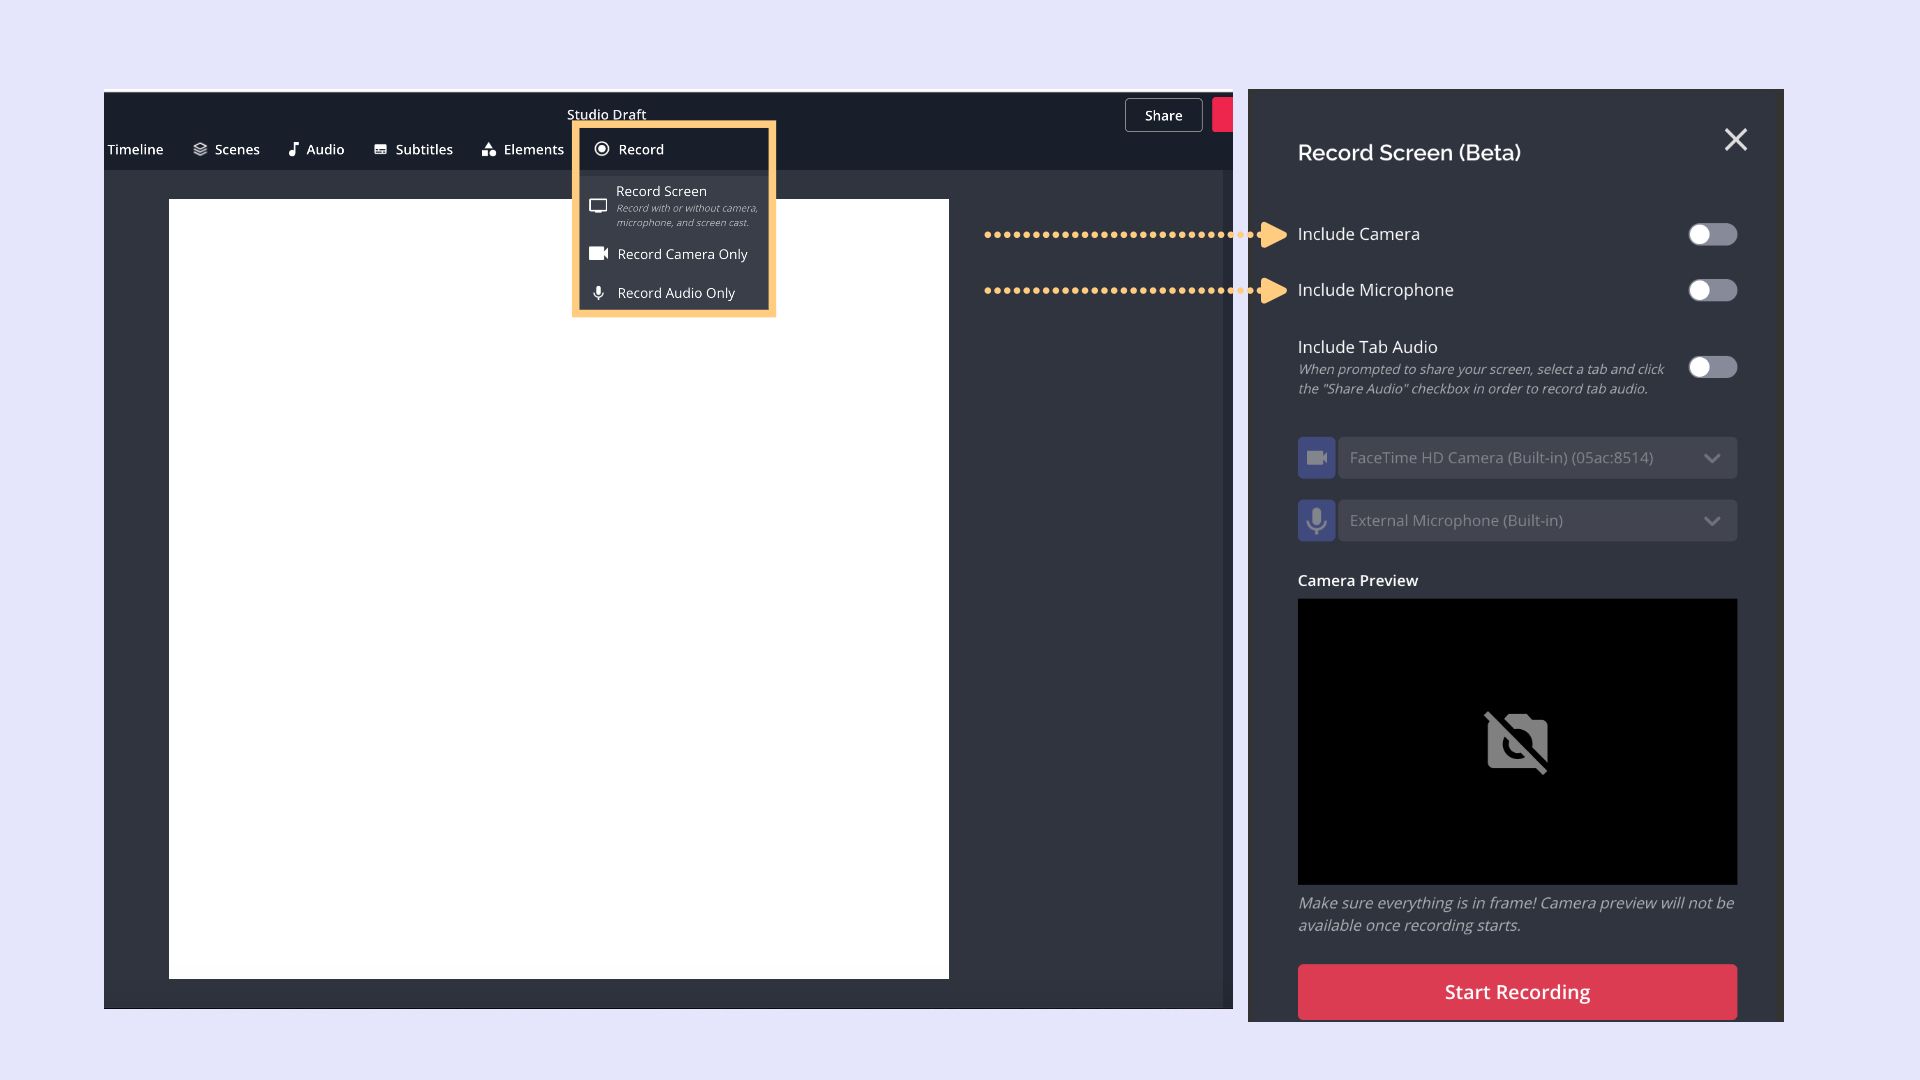Click the disabled camera icon in preview

coord(1516,742)
